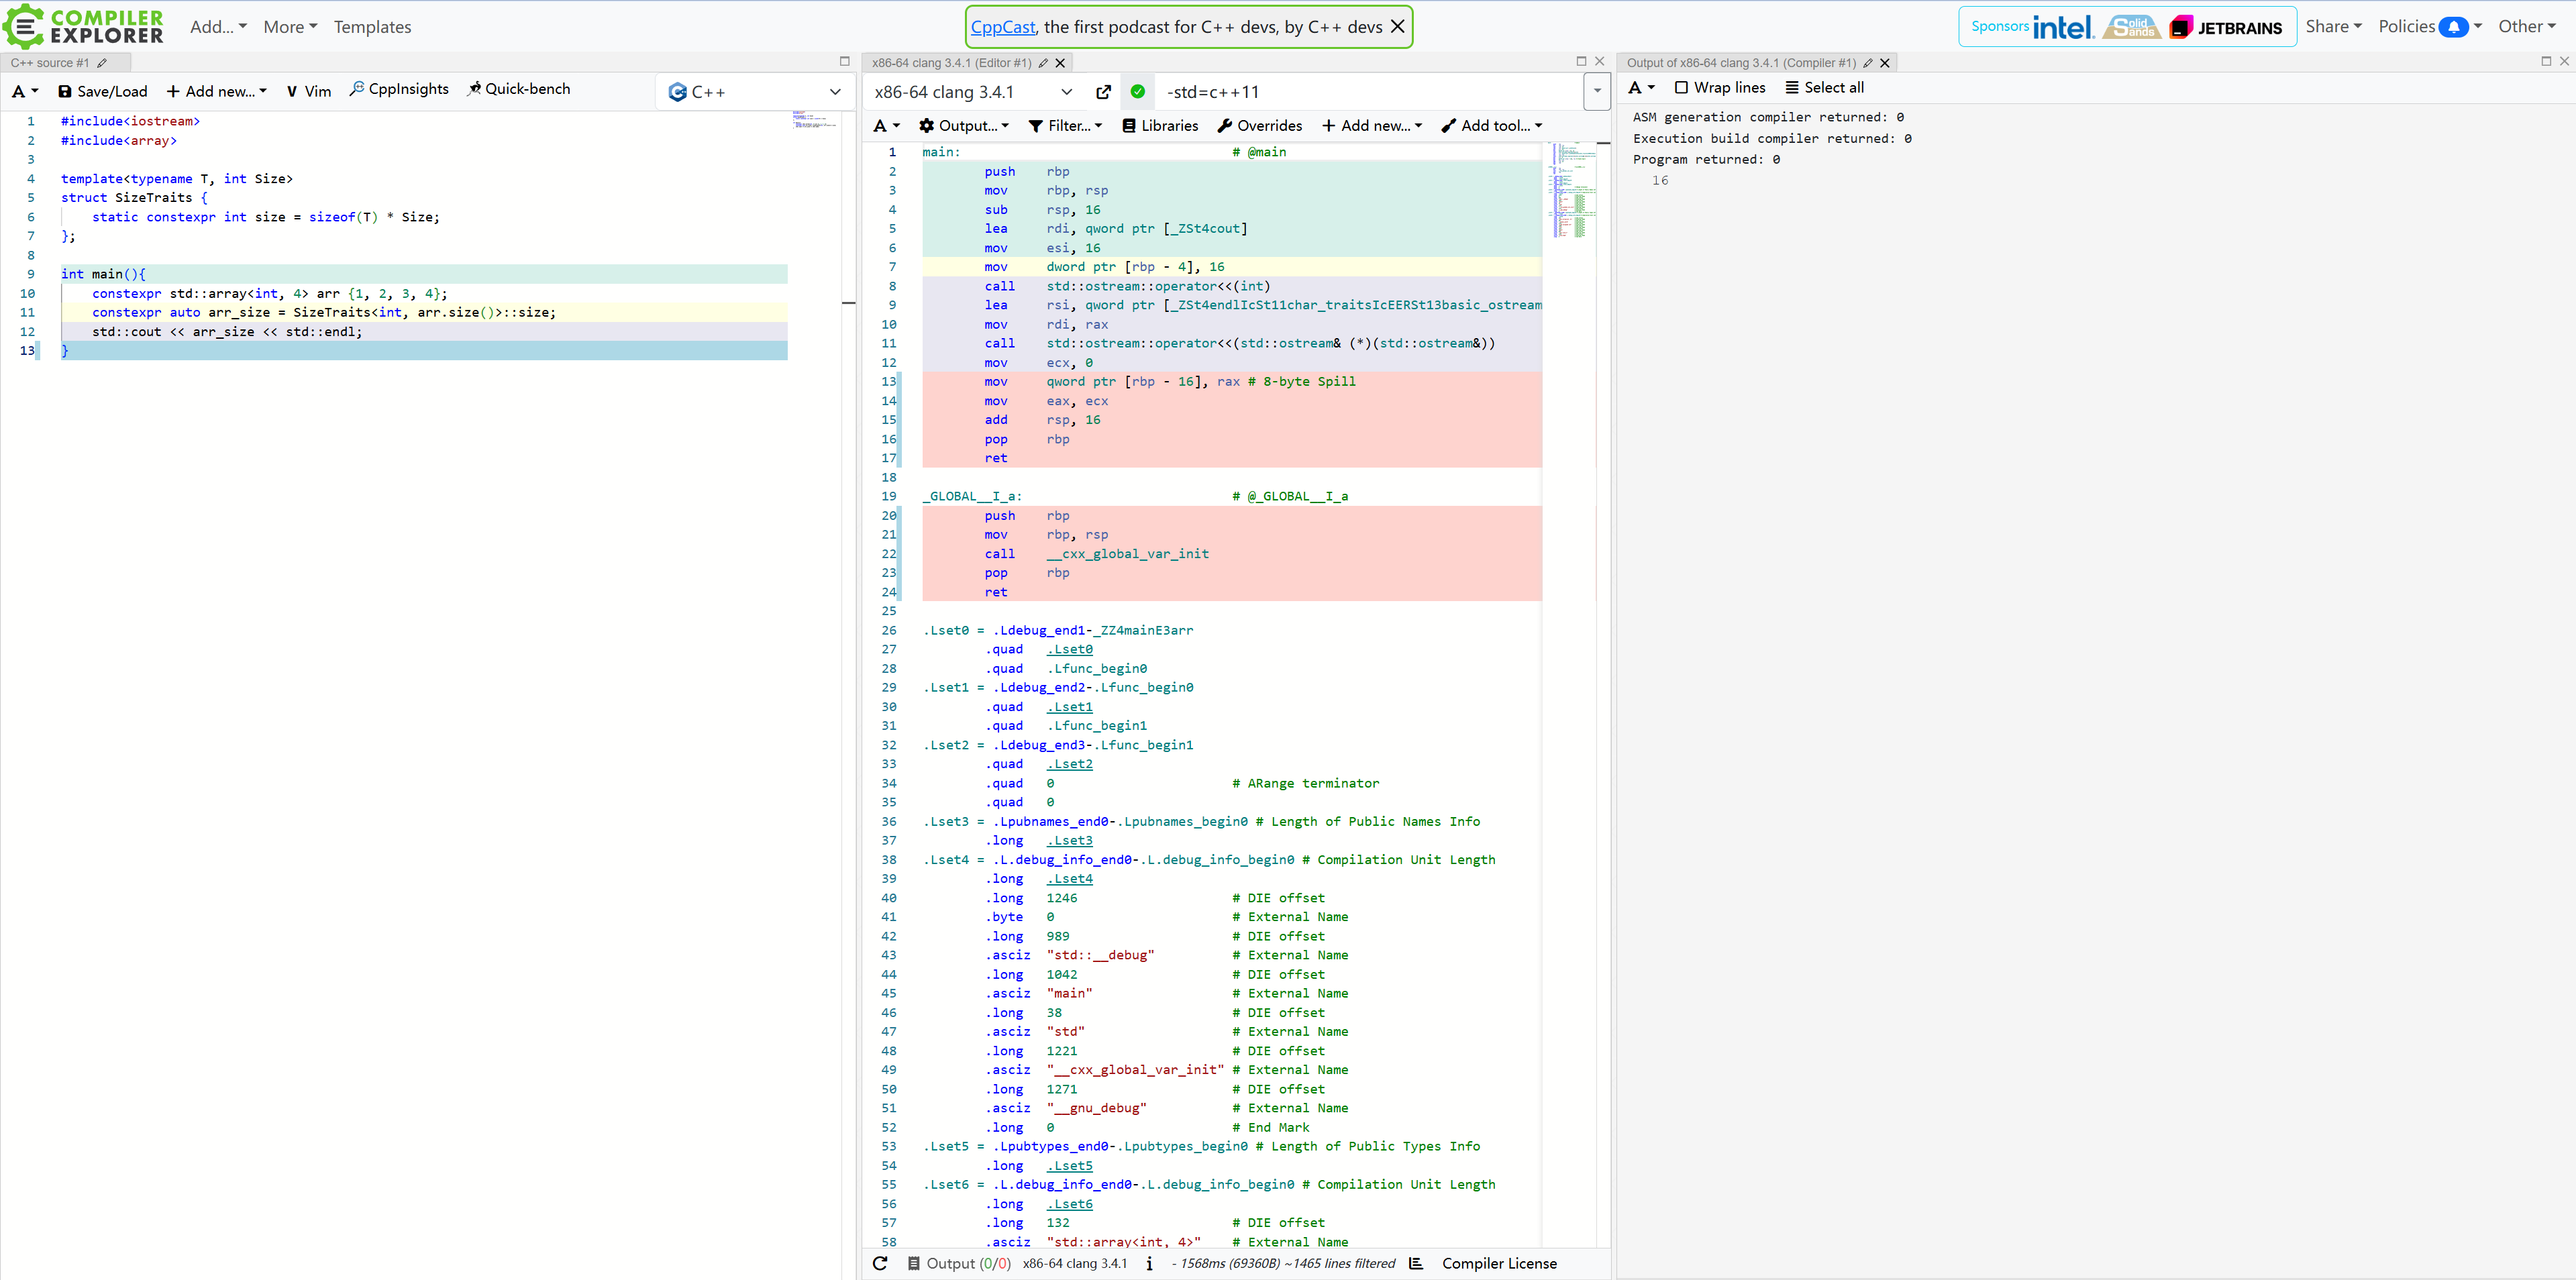Rename C++ source #1 tab with pencil icon
Screen dimensions: 2576x1280
[x=102, y=62]
